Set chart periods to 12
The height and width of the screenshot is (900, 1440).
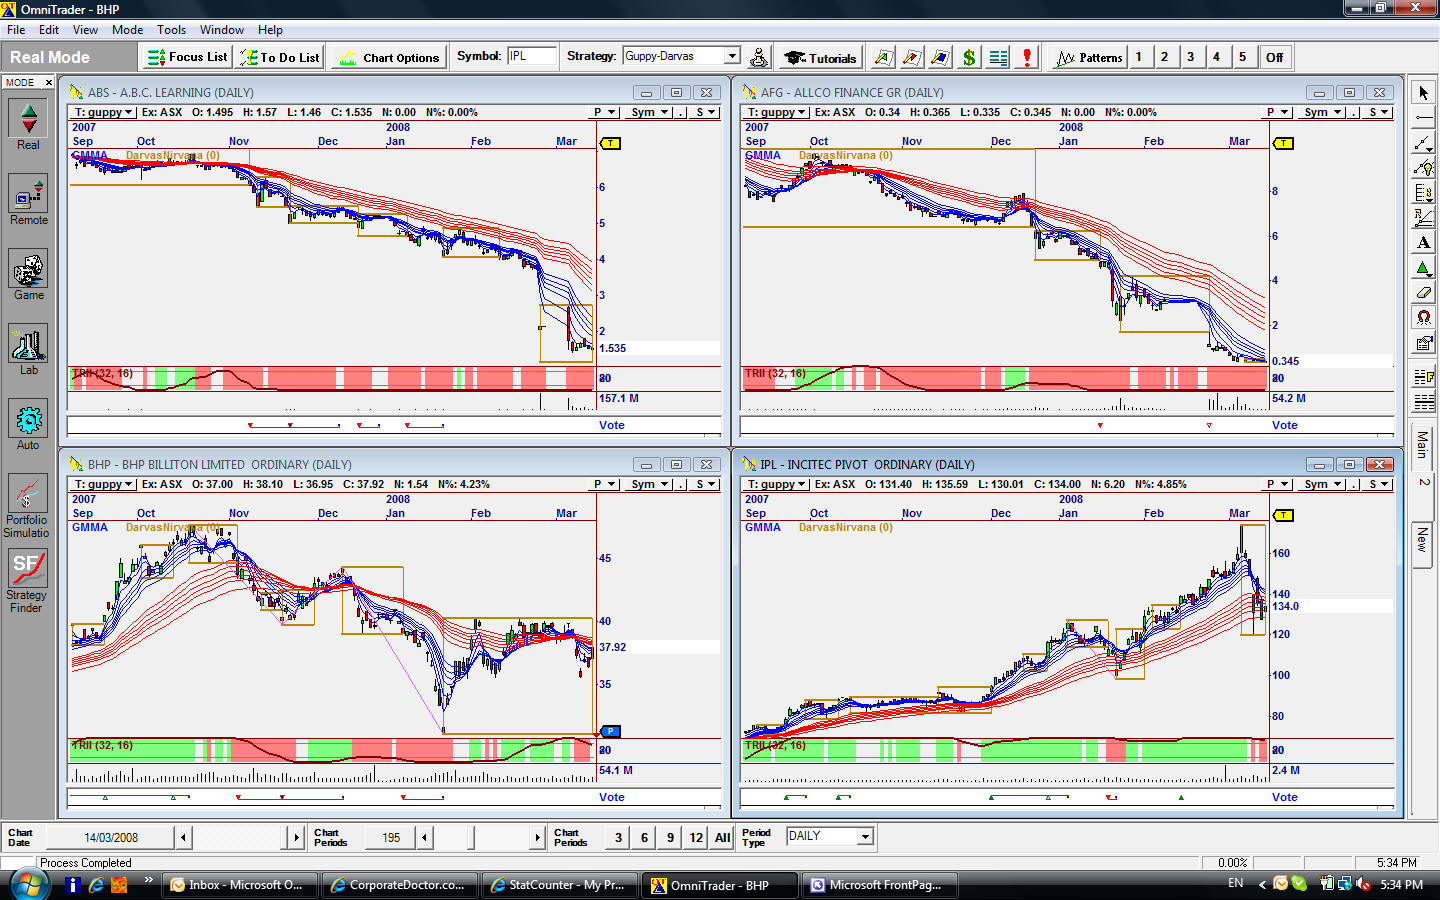point(696,837)
